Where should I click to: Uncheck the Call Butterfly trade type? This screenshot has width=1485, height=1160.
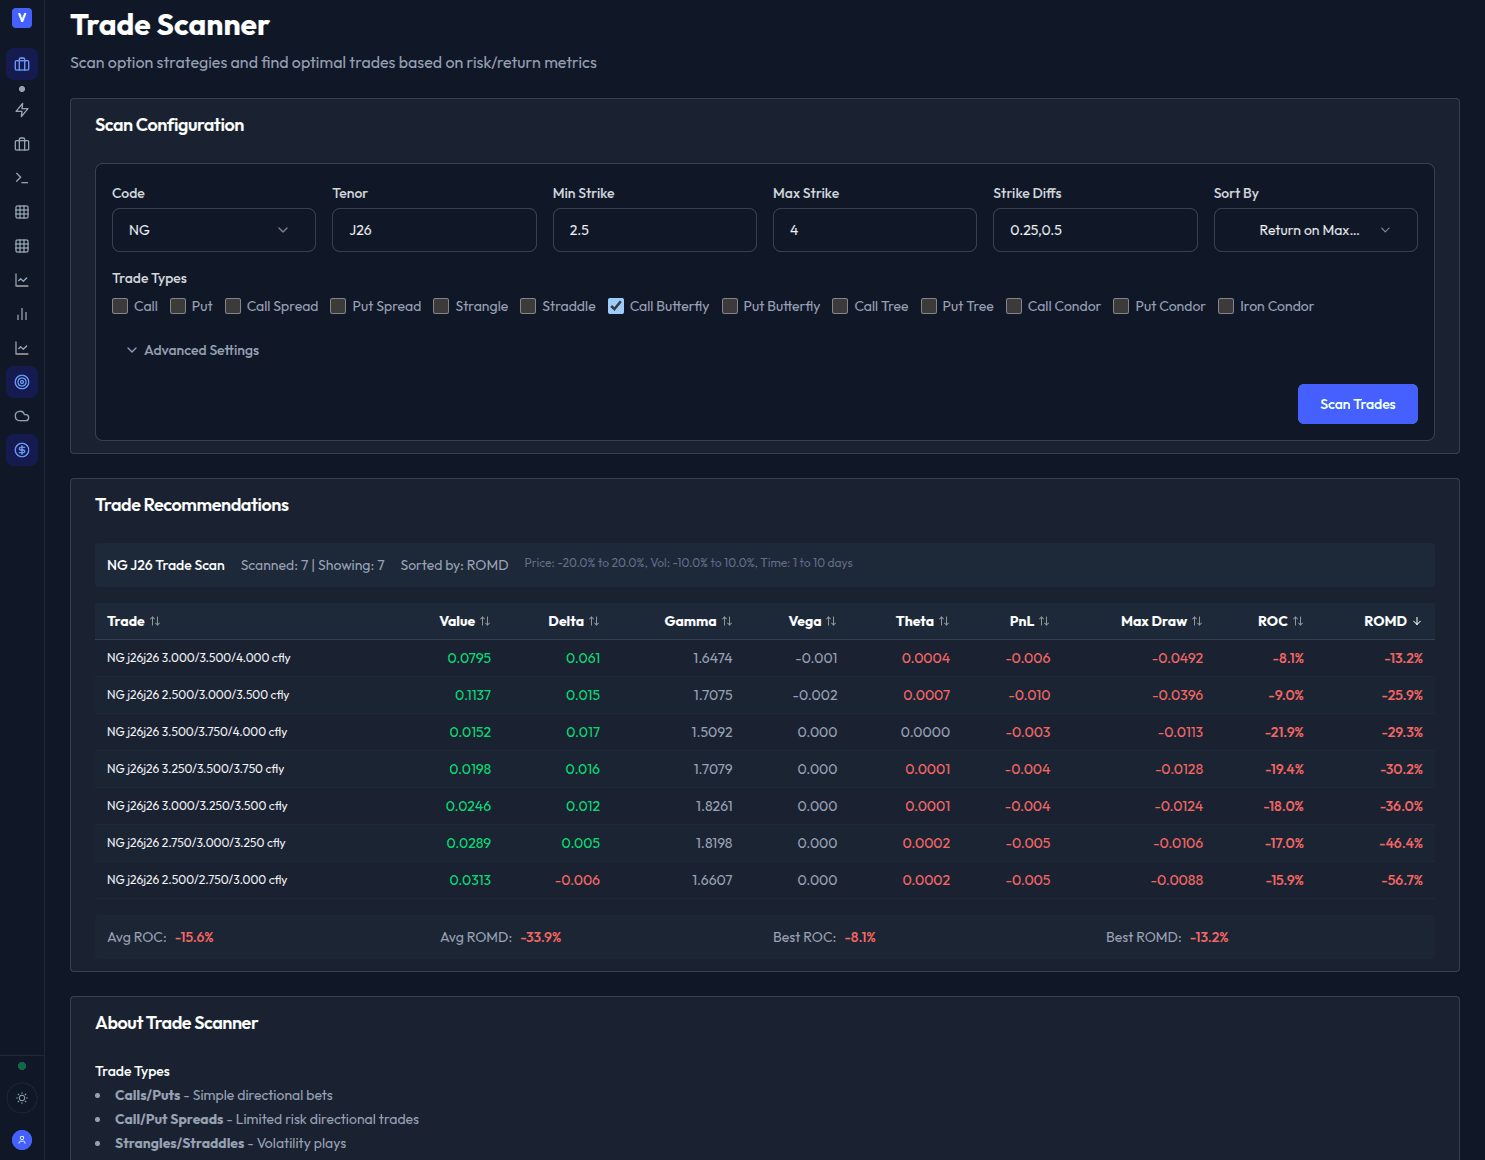pyautogui.click(x=615, y=306)
